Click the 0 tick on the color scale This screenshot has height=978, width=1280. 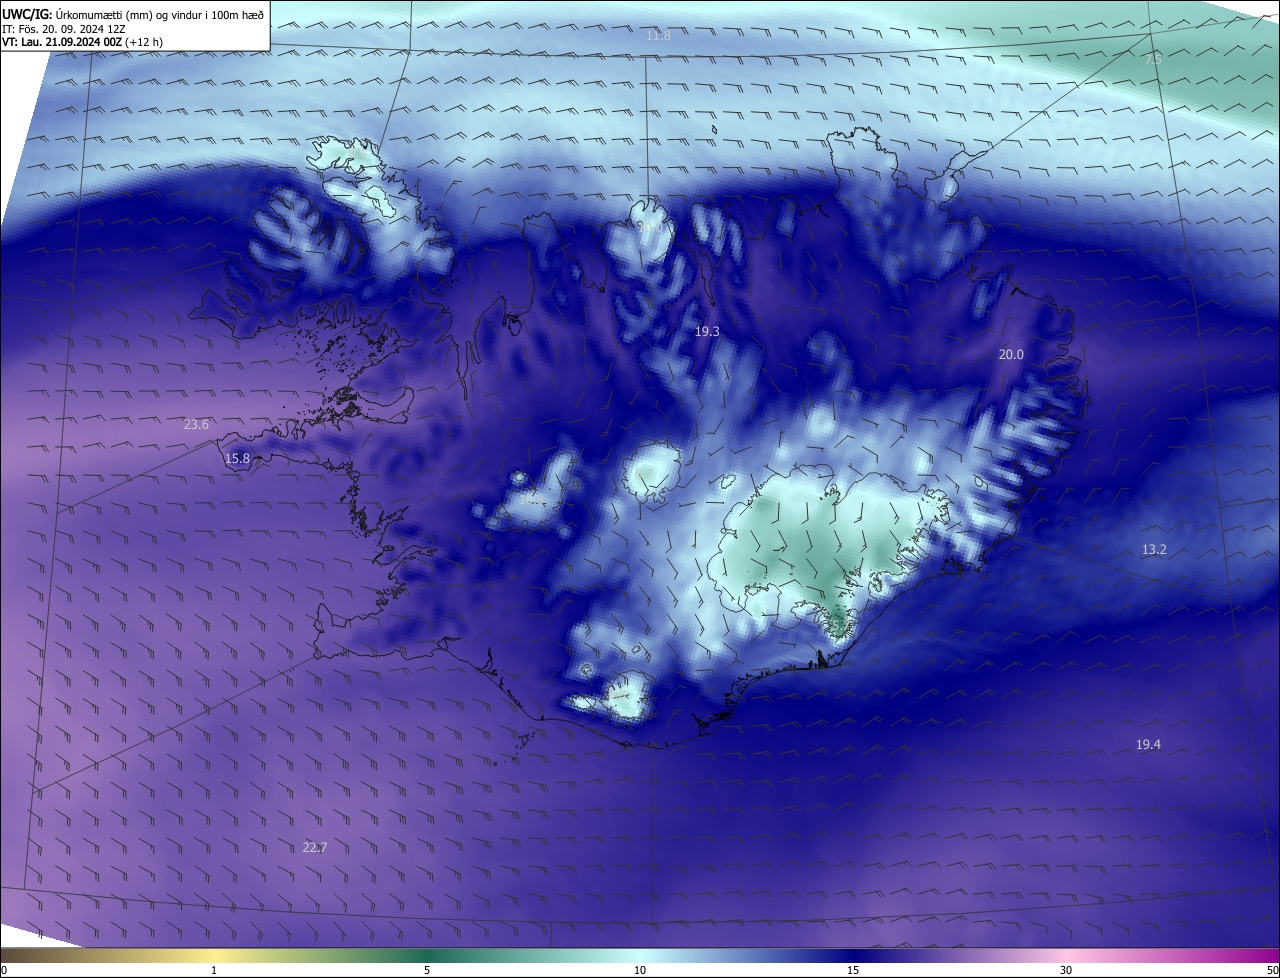[4, 970]
